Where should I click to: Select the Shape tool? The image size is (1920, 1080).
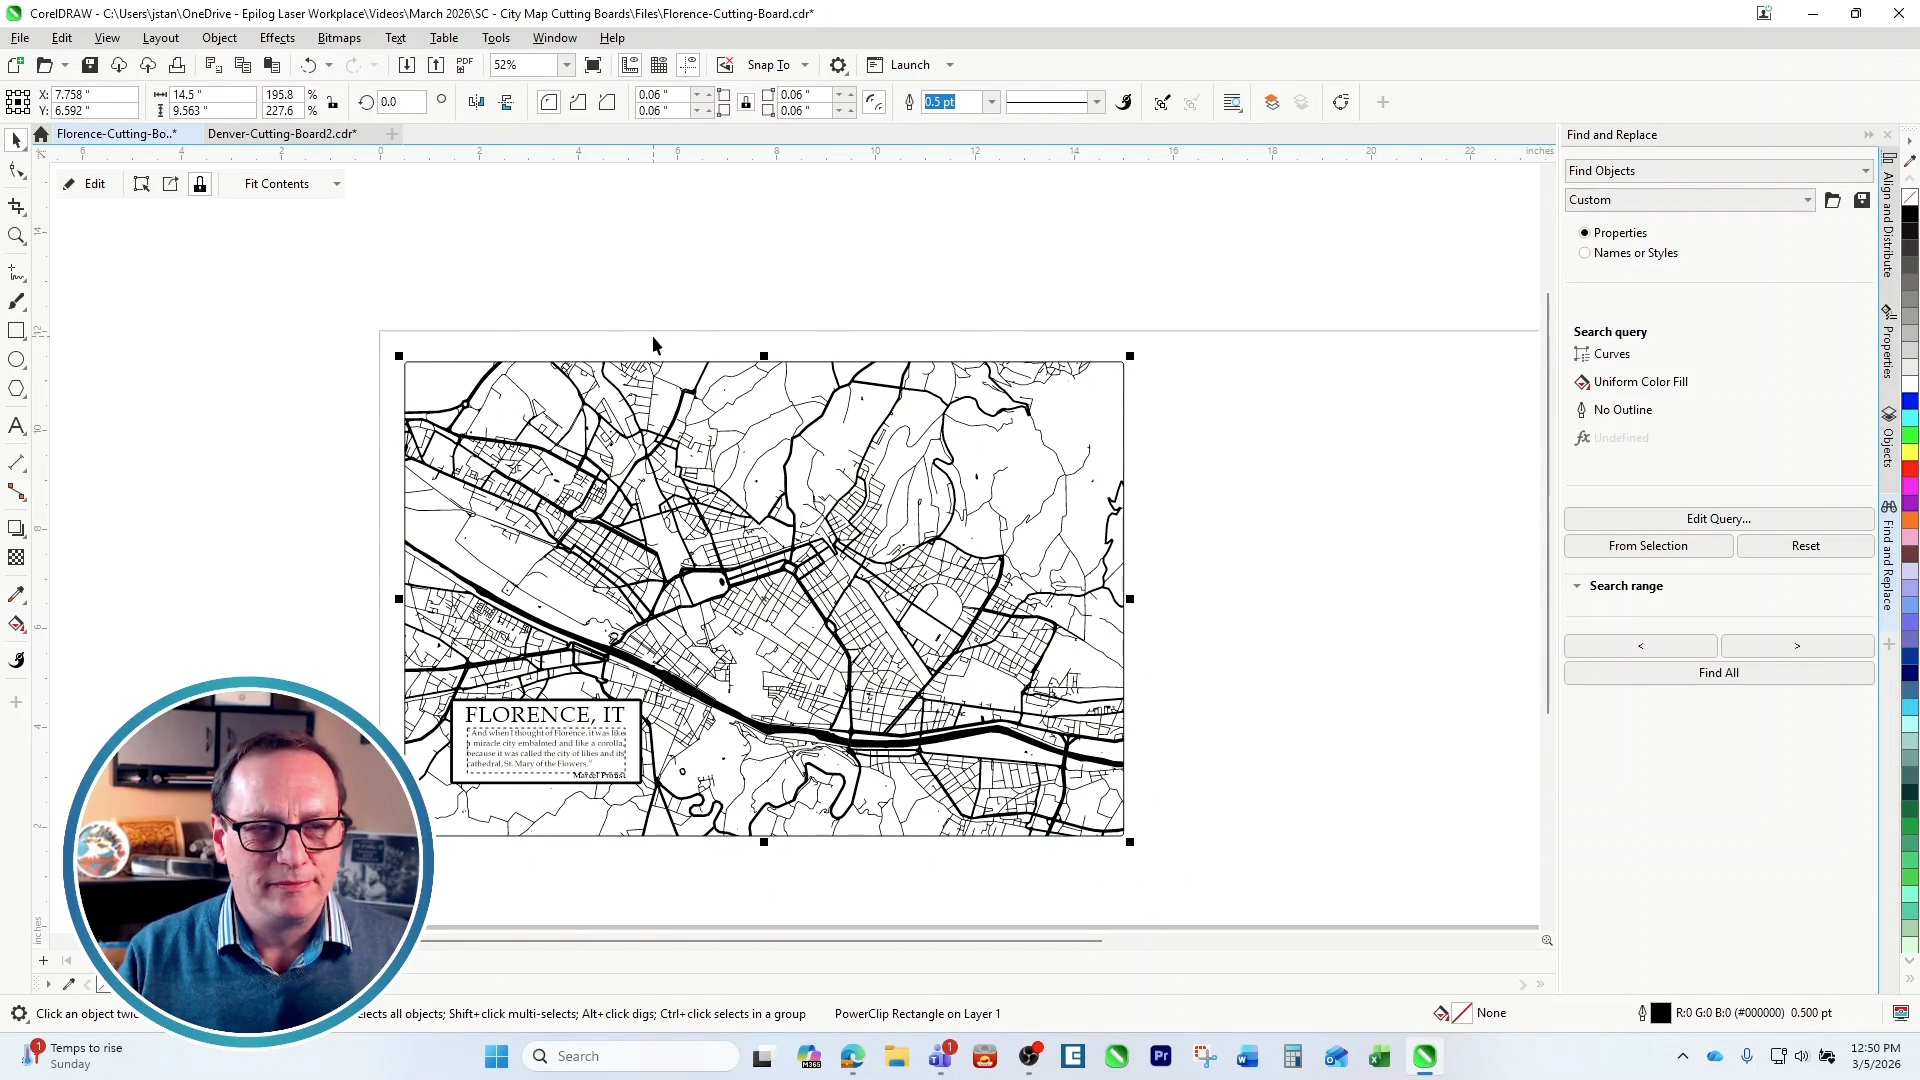16,170
